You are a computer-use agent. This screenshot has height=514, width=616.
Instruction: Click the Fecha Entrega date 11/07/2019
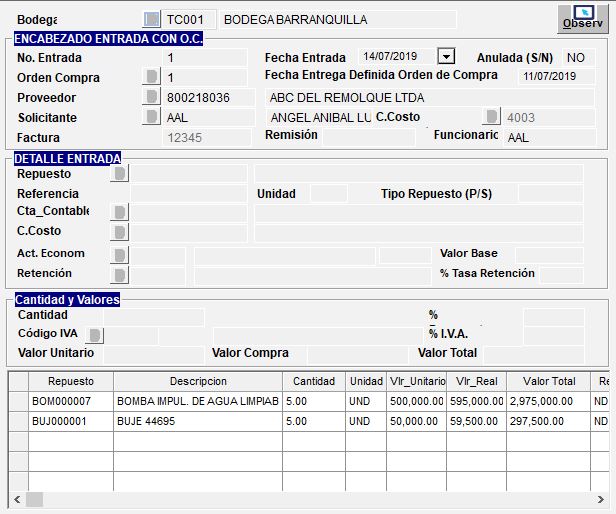pos(556,76)
